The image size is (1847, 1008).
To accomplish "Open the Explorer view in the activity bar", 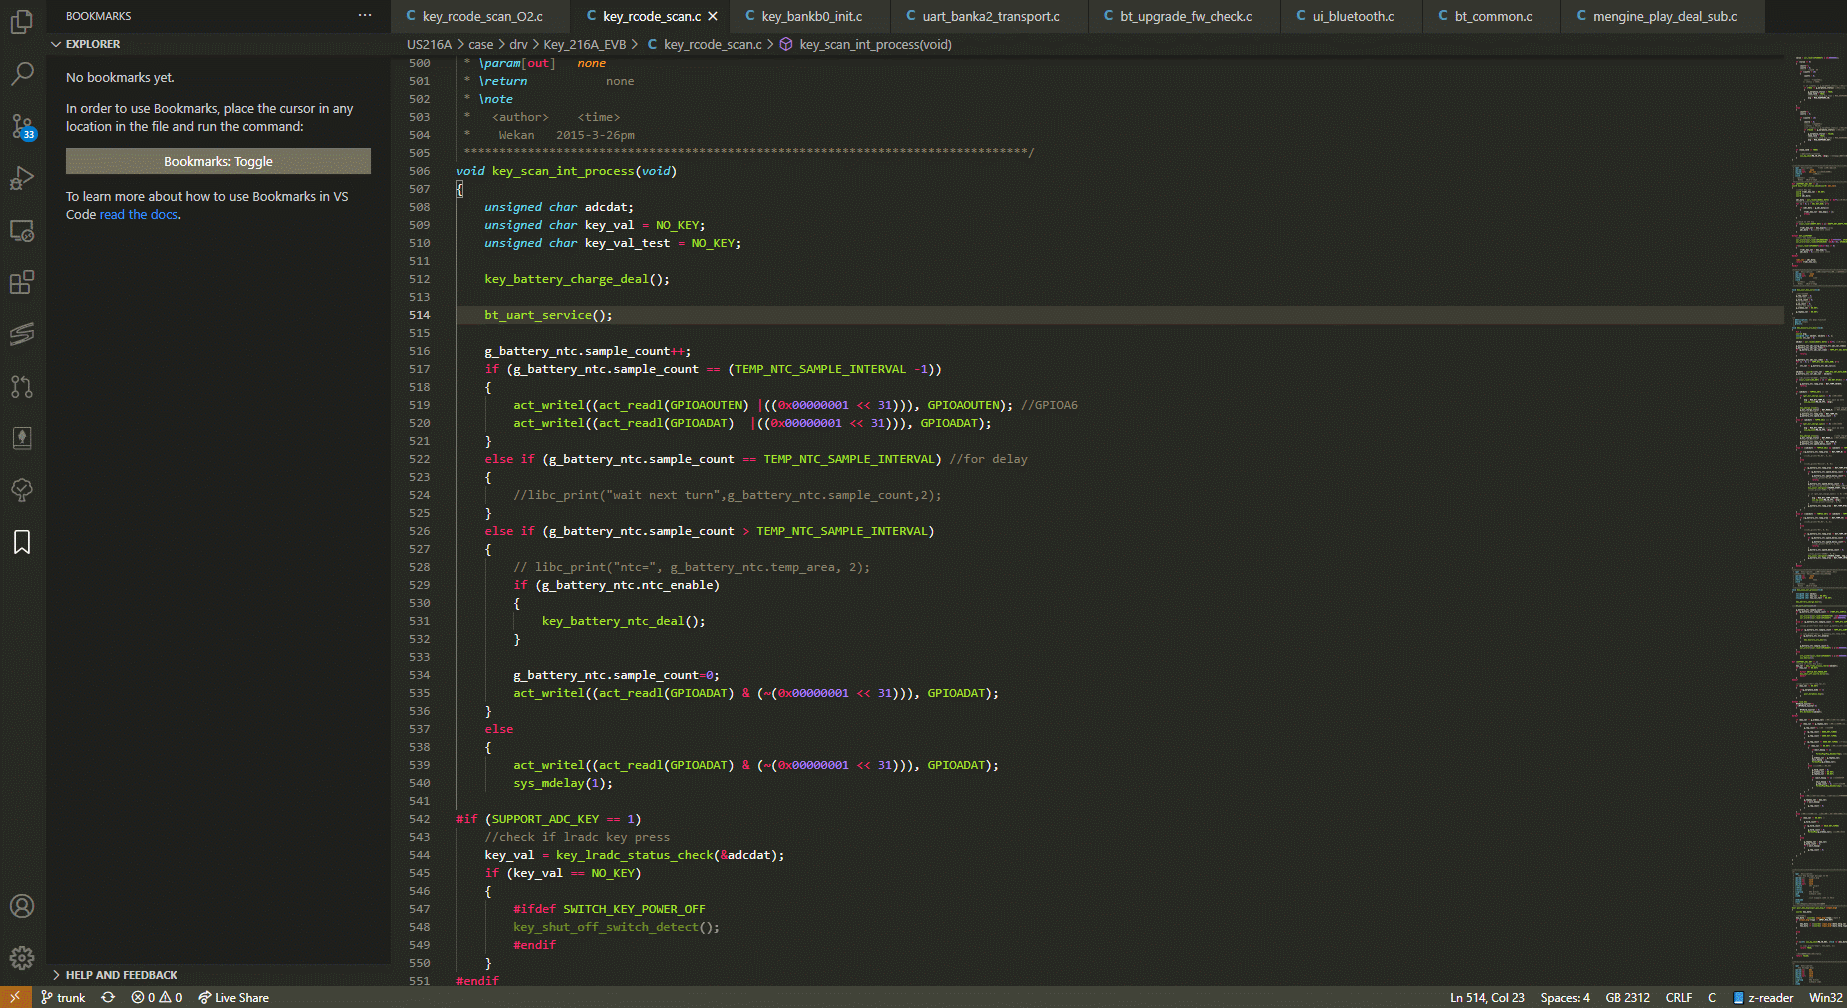I will tap(22, 21).
